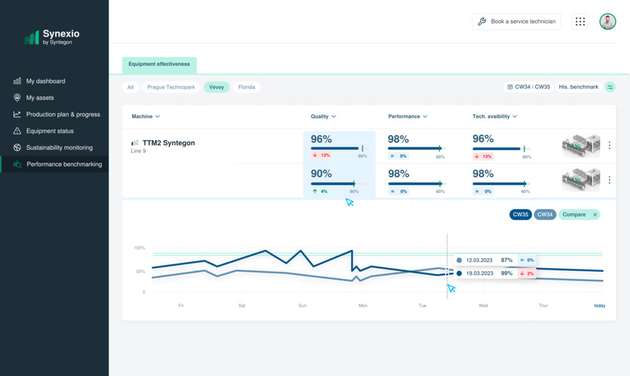
Task: Click the My dashboard chart icon
Action: tap(17, 81)
